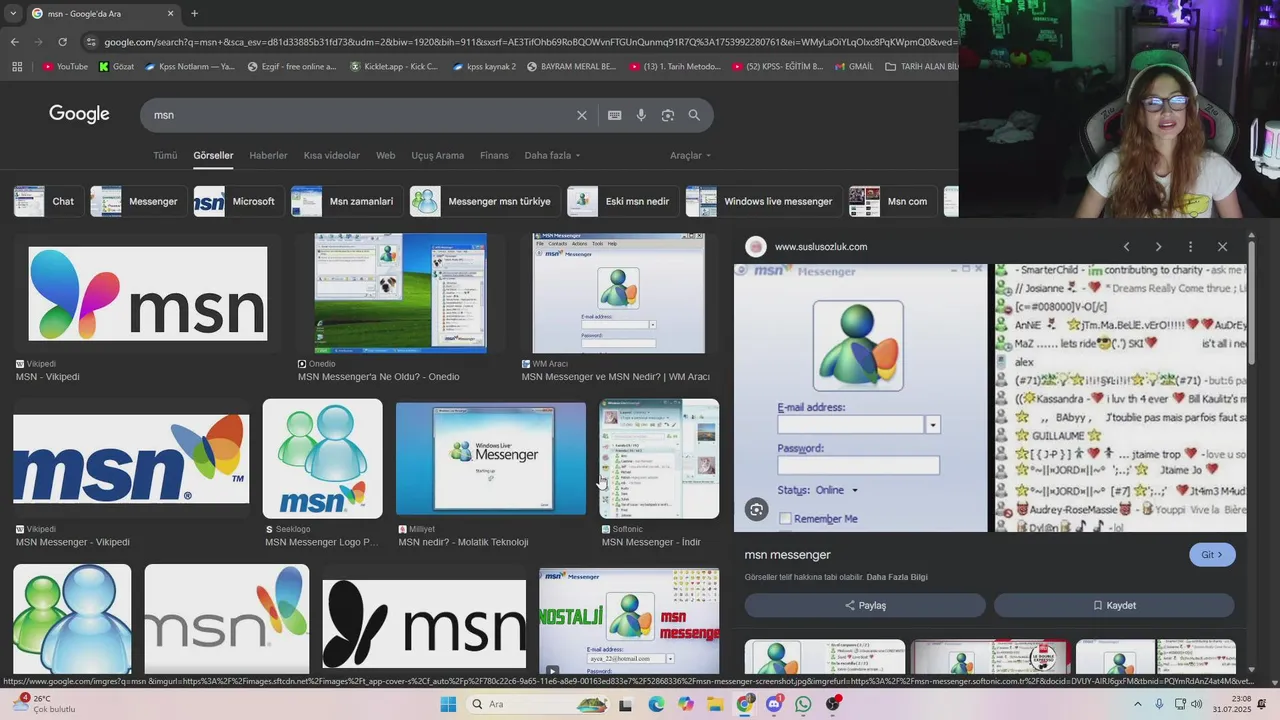Show hidden system tray icons
Image resolution: width=1280 pixels, height=720 pixels.
pos(1137,704)
